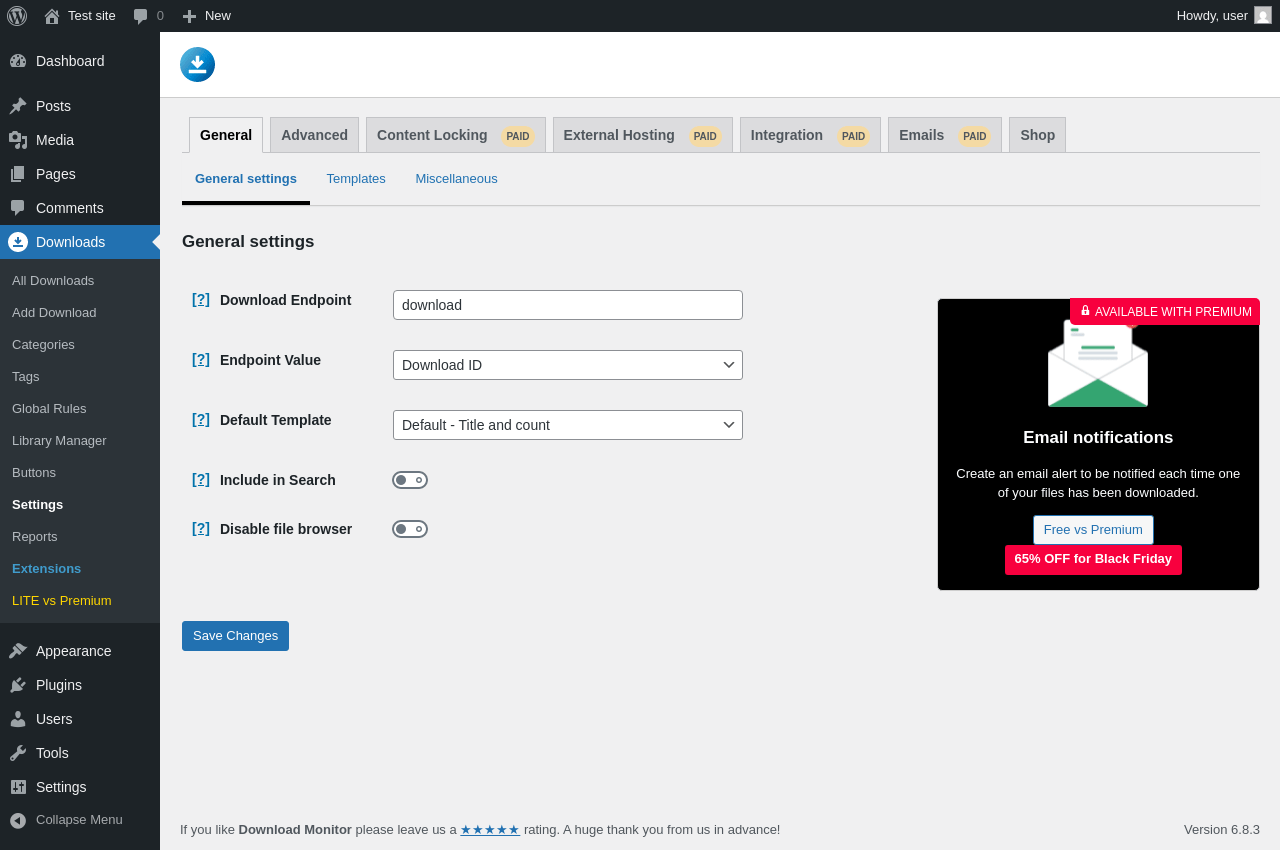Open help tooltip for Include in Search
Image resolution: width=1280 pixels, height=850 pixels.
pyautogui.click(x=201, y=479)
